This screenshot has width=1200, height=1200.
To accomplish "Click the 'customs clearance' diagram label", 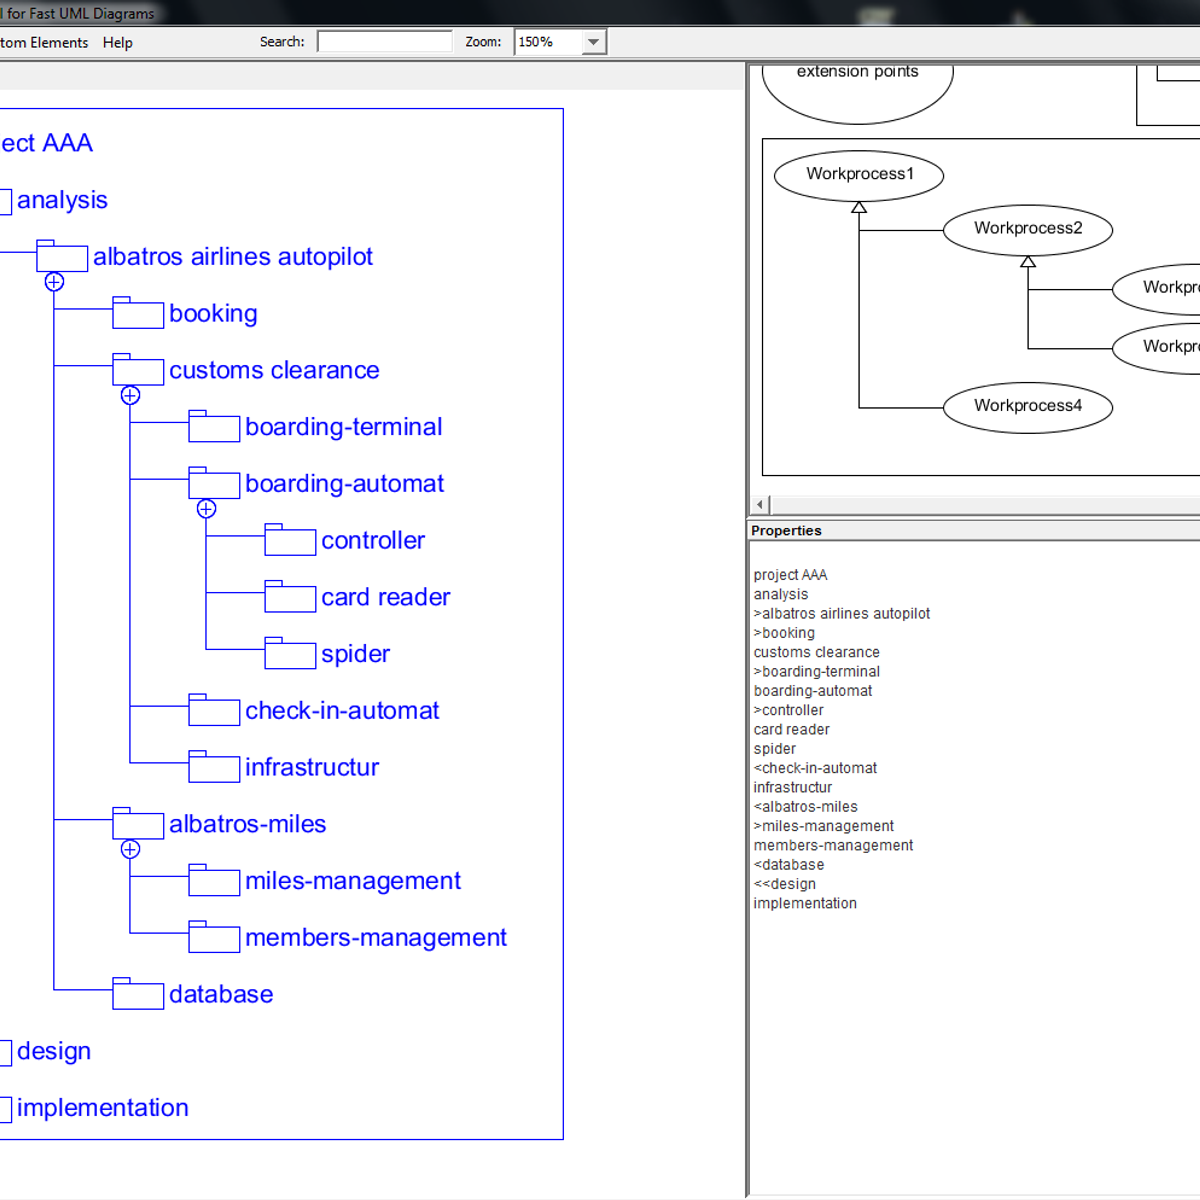I will coord(274,370).
